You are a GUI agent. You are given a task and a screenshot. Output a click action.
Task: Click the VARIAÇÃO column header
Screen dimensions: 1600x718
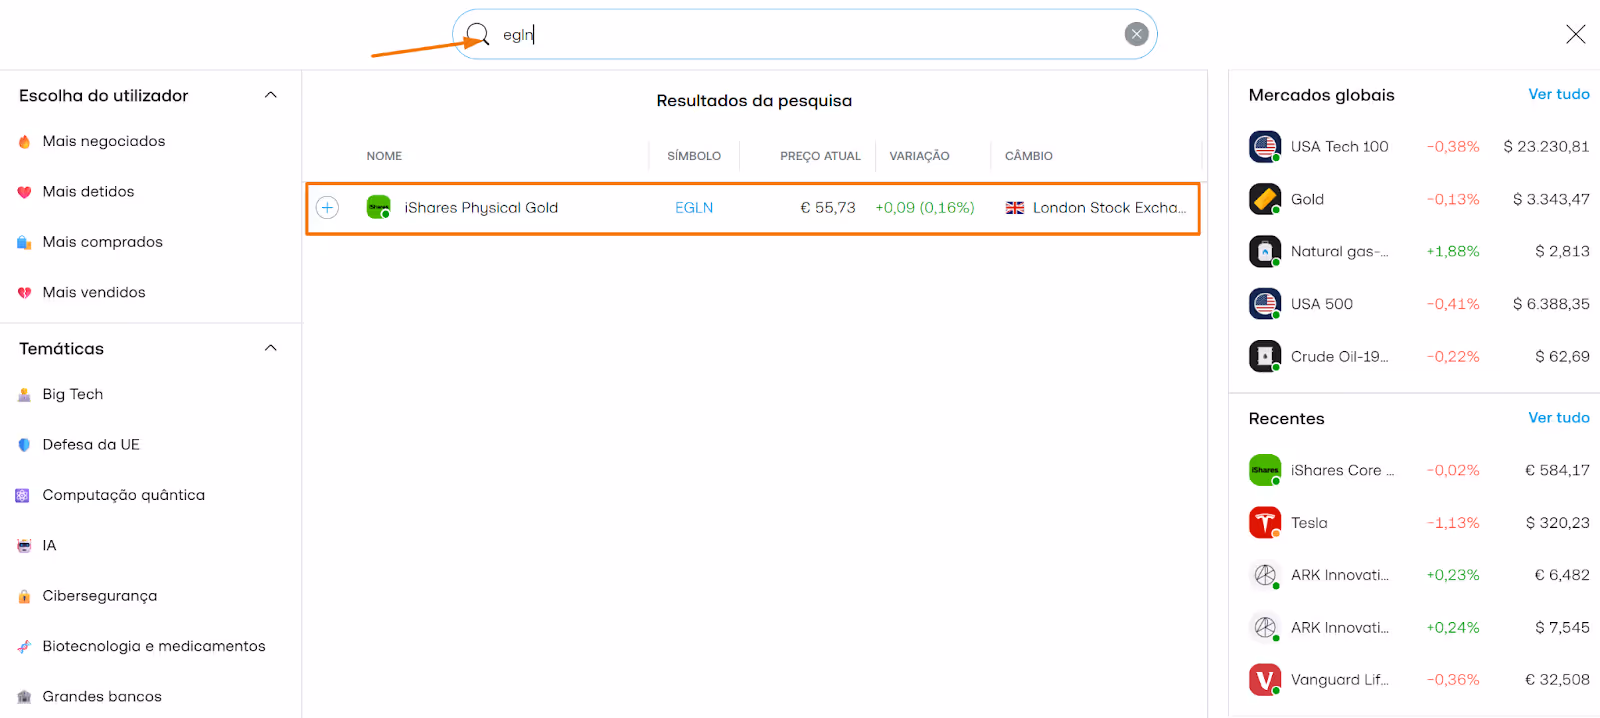pos(919,156)
